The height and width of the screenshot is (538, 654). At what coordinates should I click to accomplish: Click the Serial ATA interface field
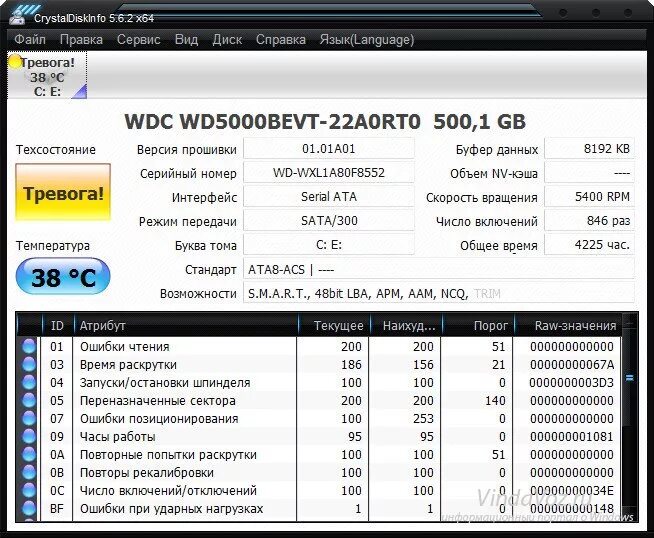[329, 197]
